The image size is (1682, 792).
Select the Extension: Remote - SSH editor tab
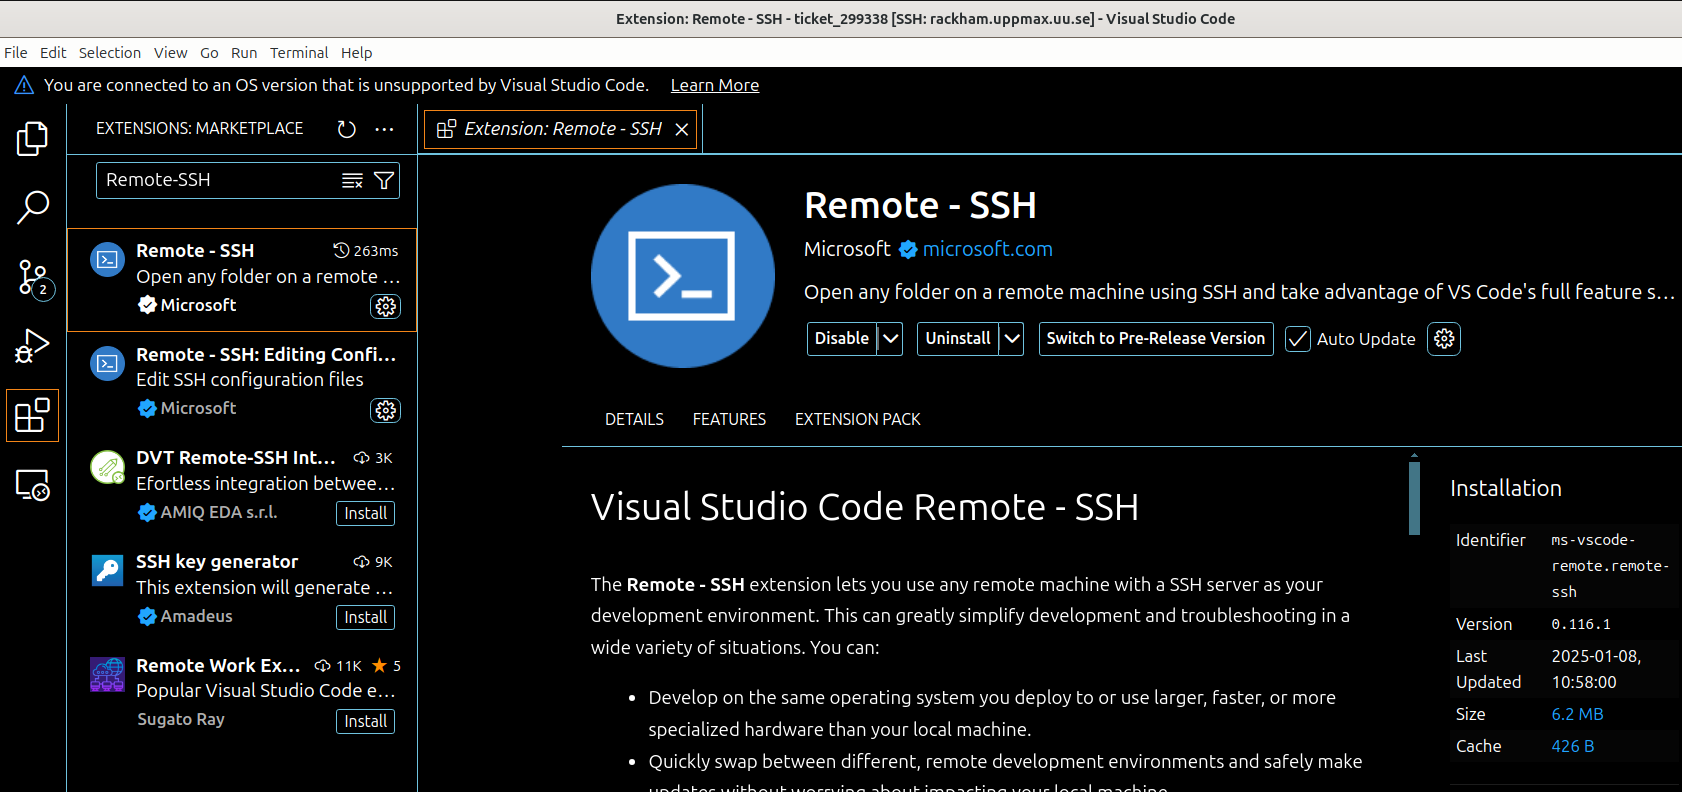point(560,129)
